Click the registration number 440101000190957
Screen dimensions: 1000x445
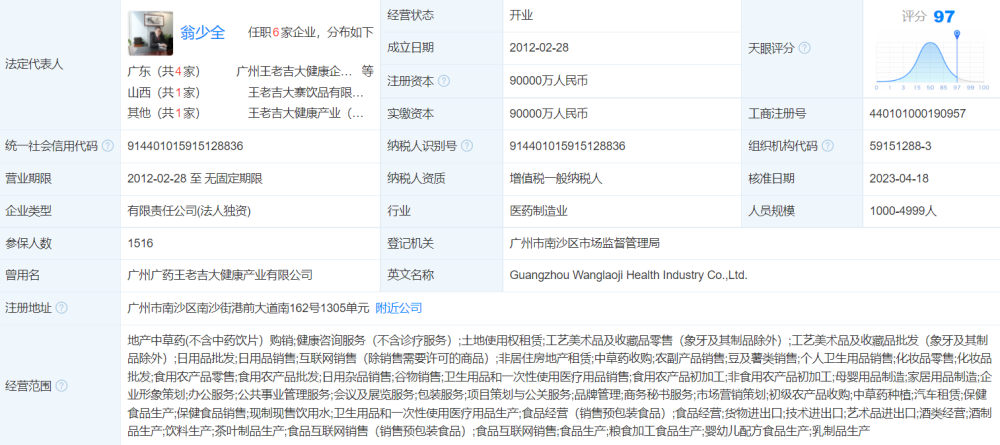click(x=917, y=114)
